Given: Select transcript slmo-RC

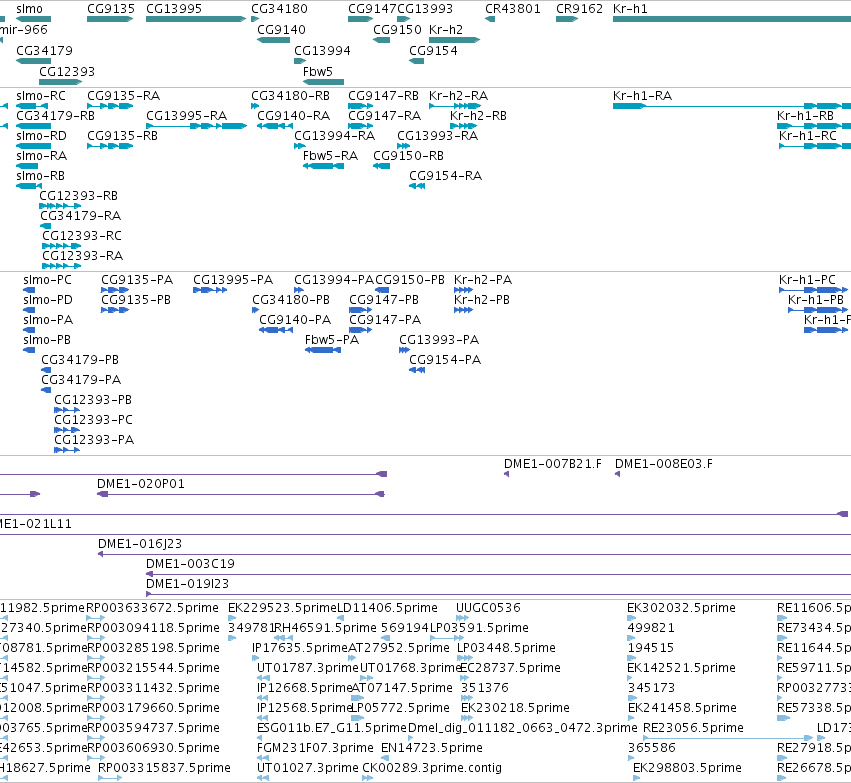Looking at the screenshot, I should point(41,96).
